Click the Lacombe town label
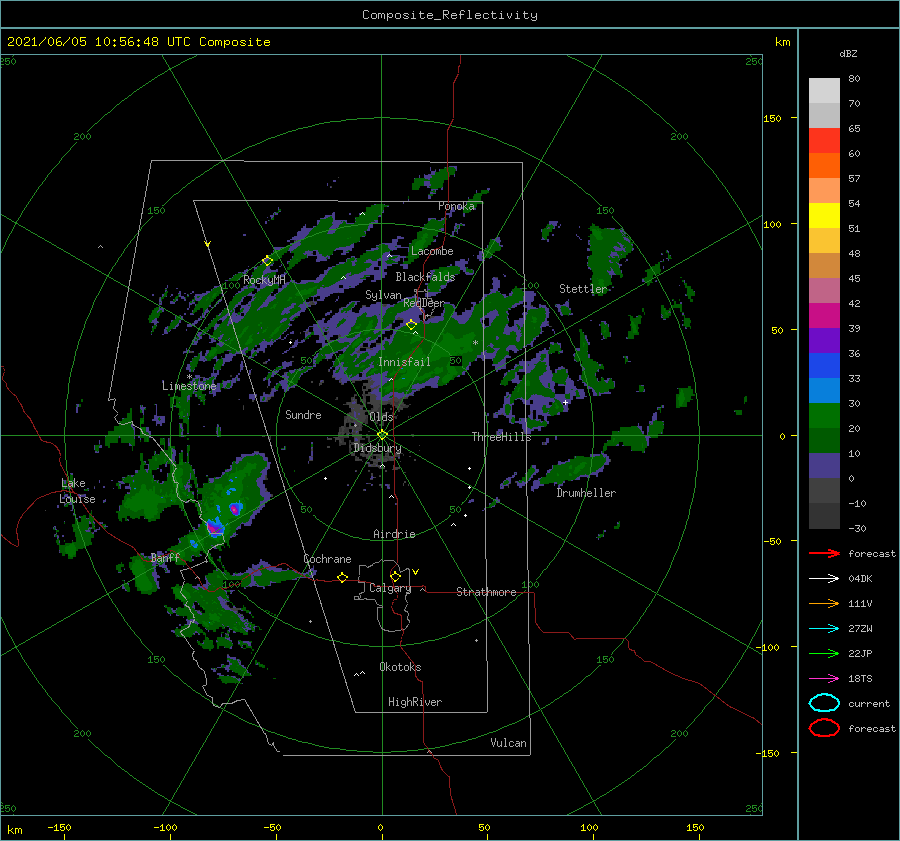Screen dimensions: 900x841 point(432,251)
